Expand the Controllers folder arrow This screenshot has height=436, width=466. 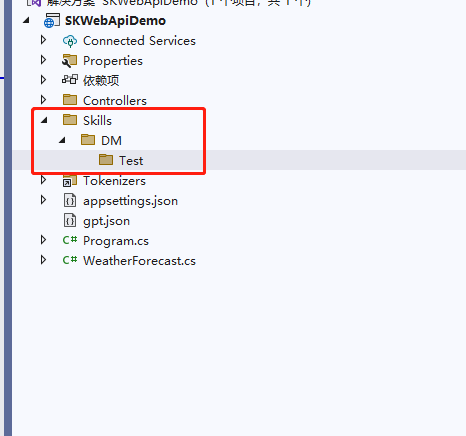pyautogui.click(x=43, y=100)
